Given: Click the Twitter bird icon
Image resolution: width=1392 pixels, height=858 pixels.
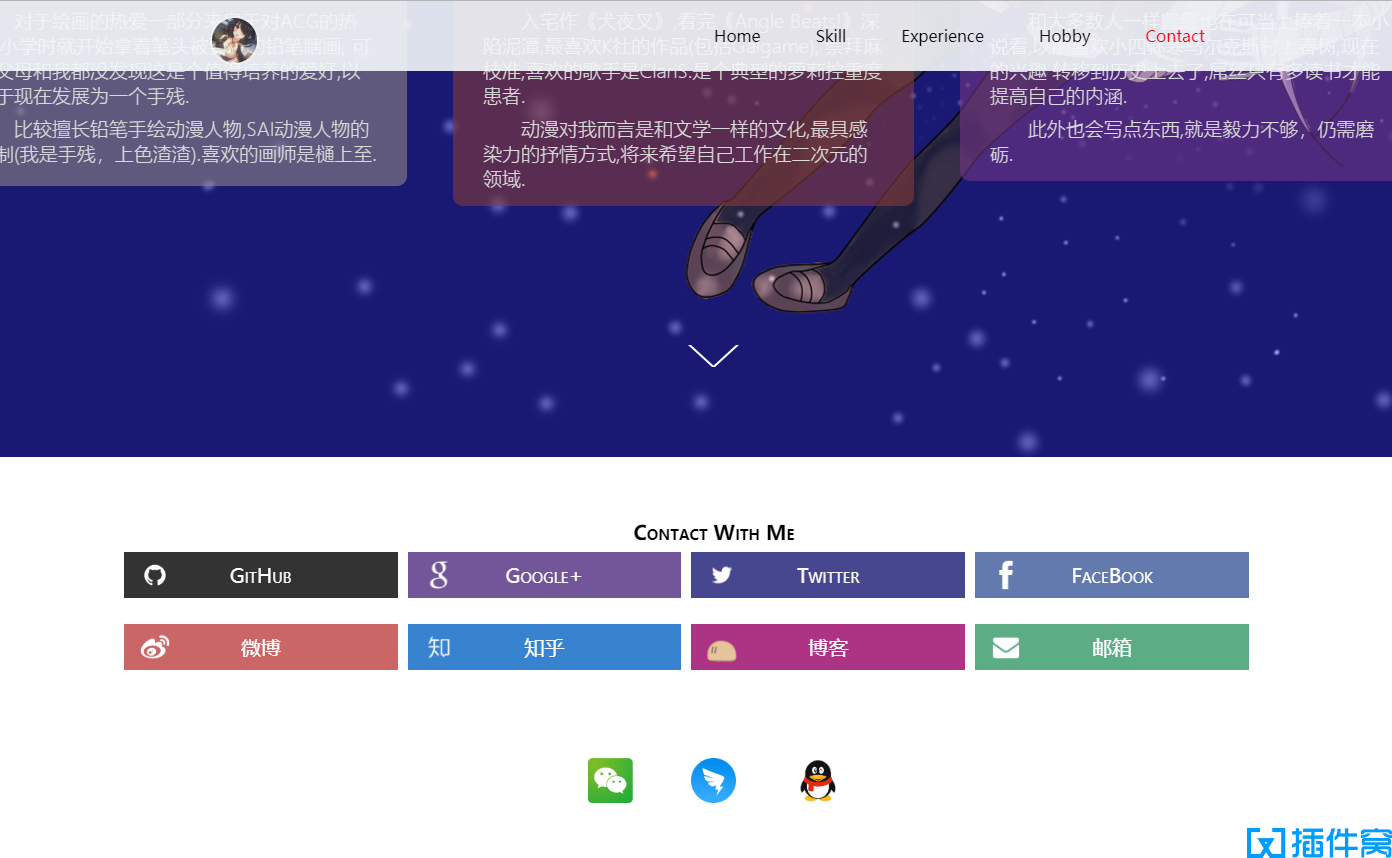Looking at the screenshot, I should tap(722, 575).
